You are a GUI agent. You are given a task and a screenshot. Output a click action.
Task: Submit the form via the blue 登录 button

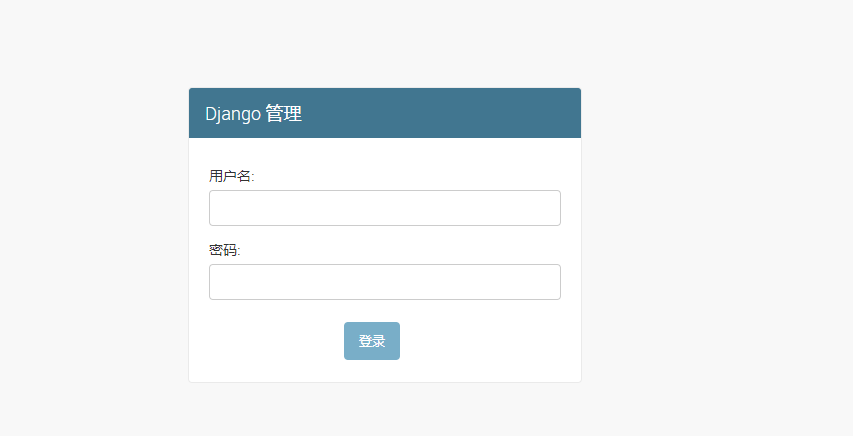[x=372, y=341]
